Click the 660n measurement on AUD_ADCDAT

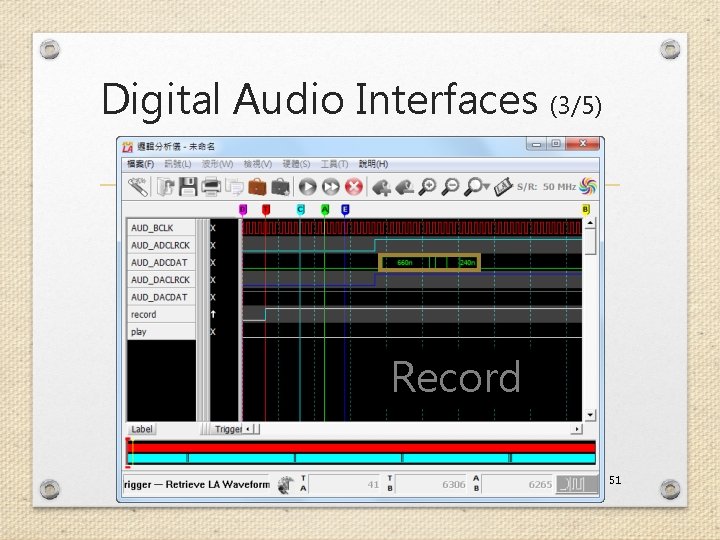[x=405, y=263]
